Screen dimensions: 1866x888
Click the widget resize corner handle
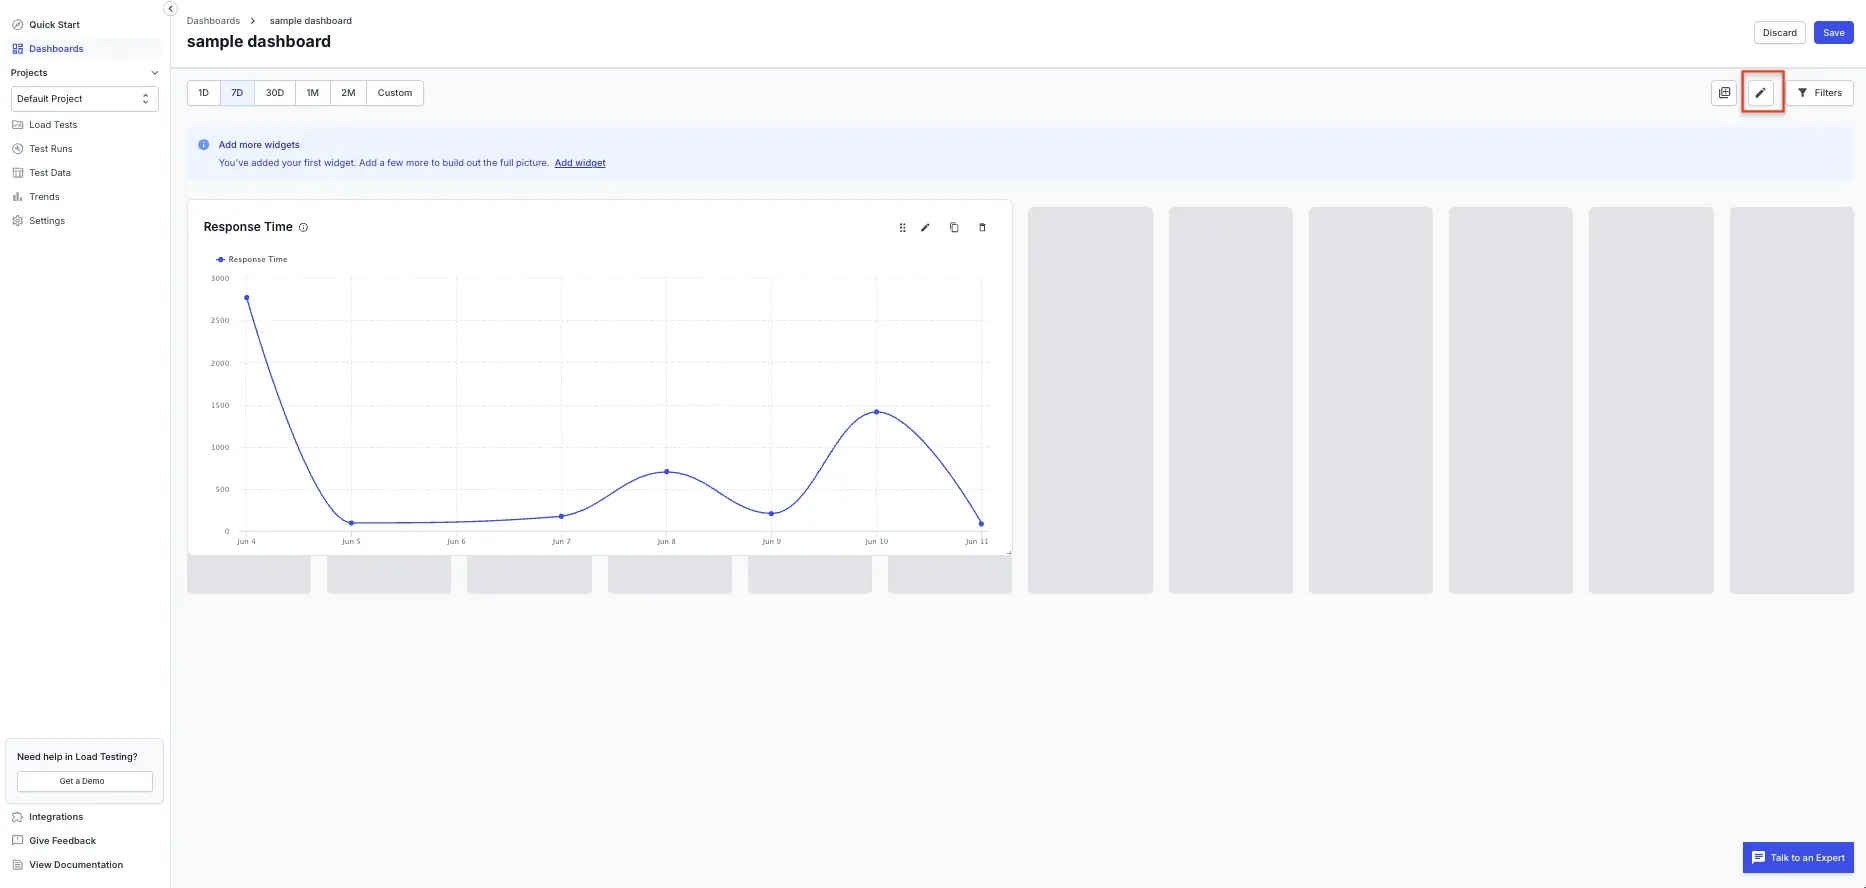pyautogui.click(x=1008, y=552)
